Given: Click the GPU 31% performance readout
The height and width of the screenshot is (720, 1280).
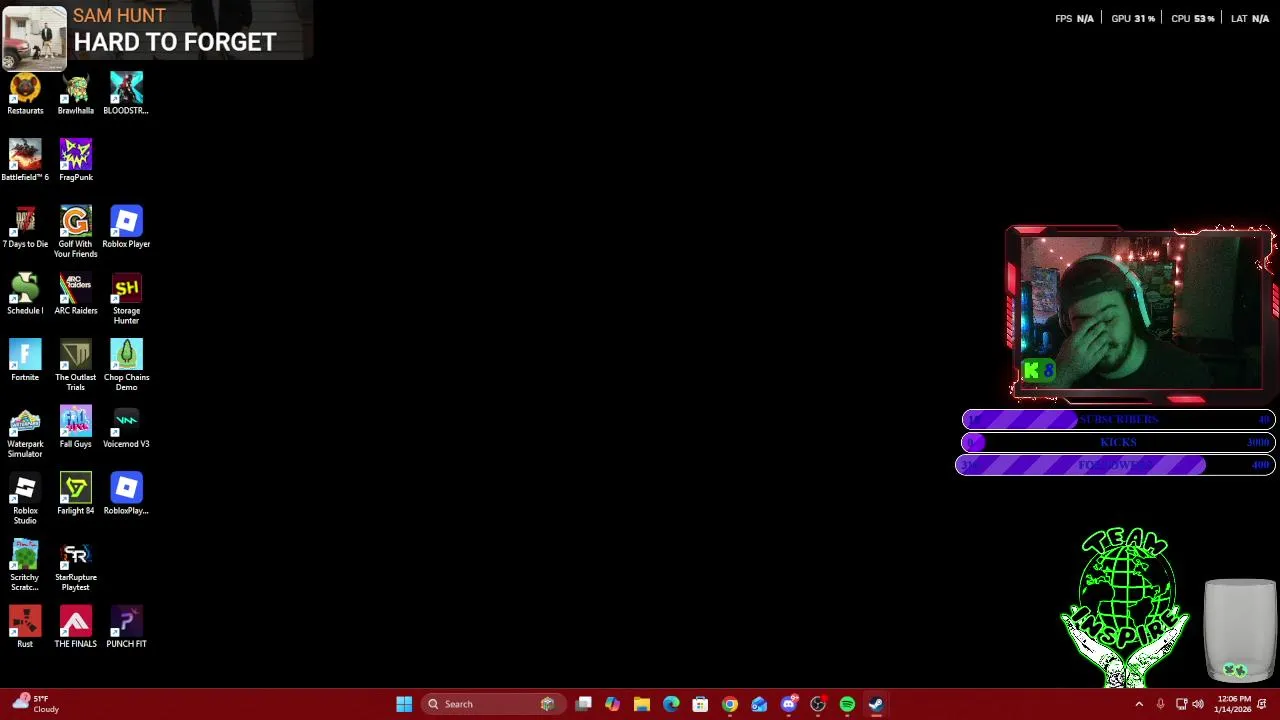Looking at the screenshot, I should click(1133, 19).
